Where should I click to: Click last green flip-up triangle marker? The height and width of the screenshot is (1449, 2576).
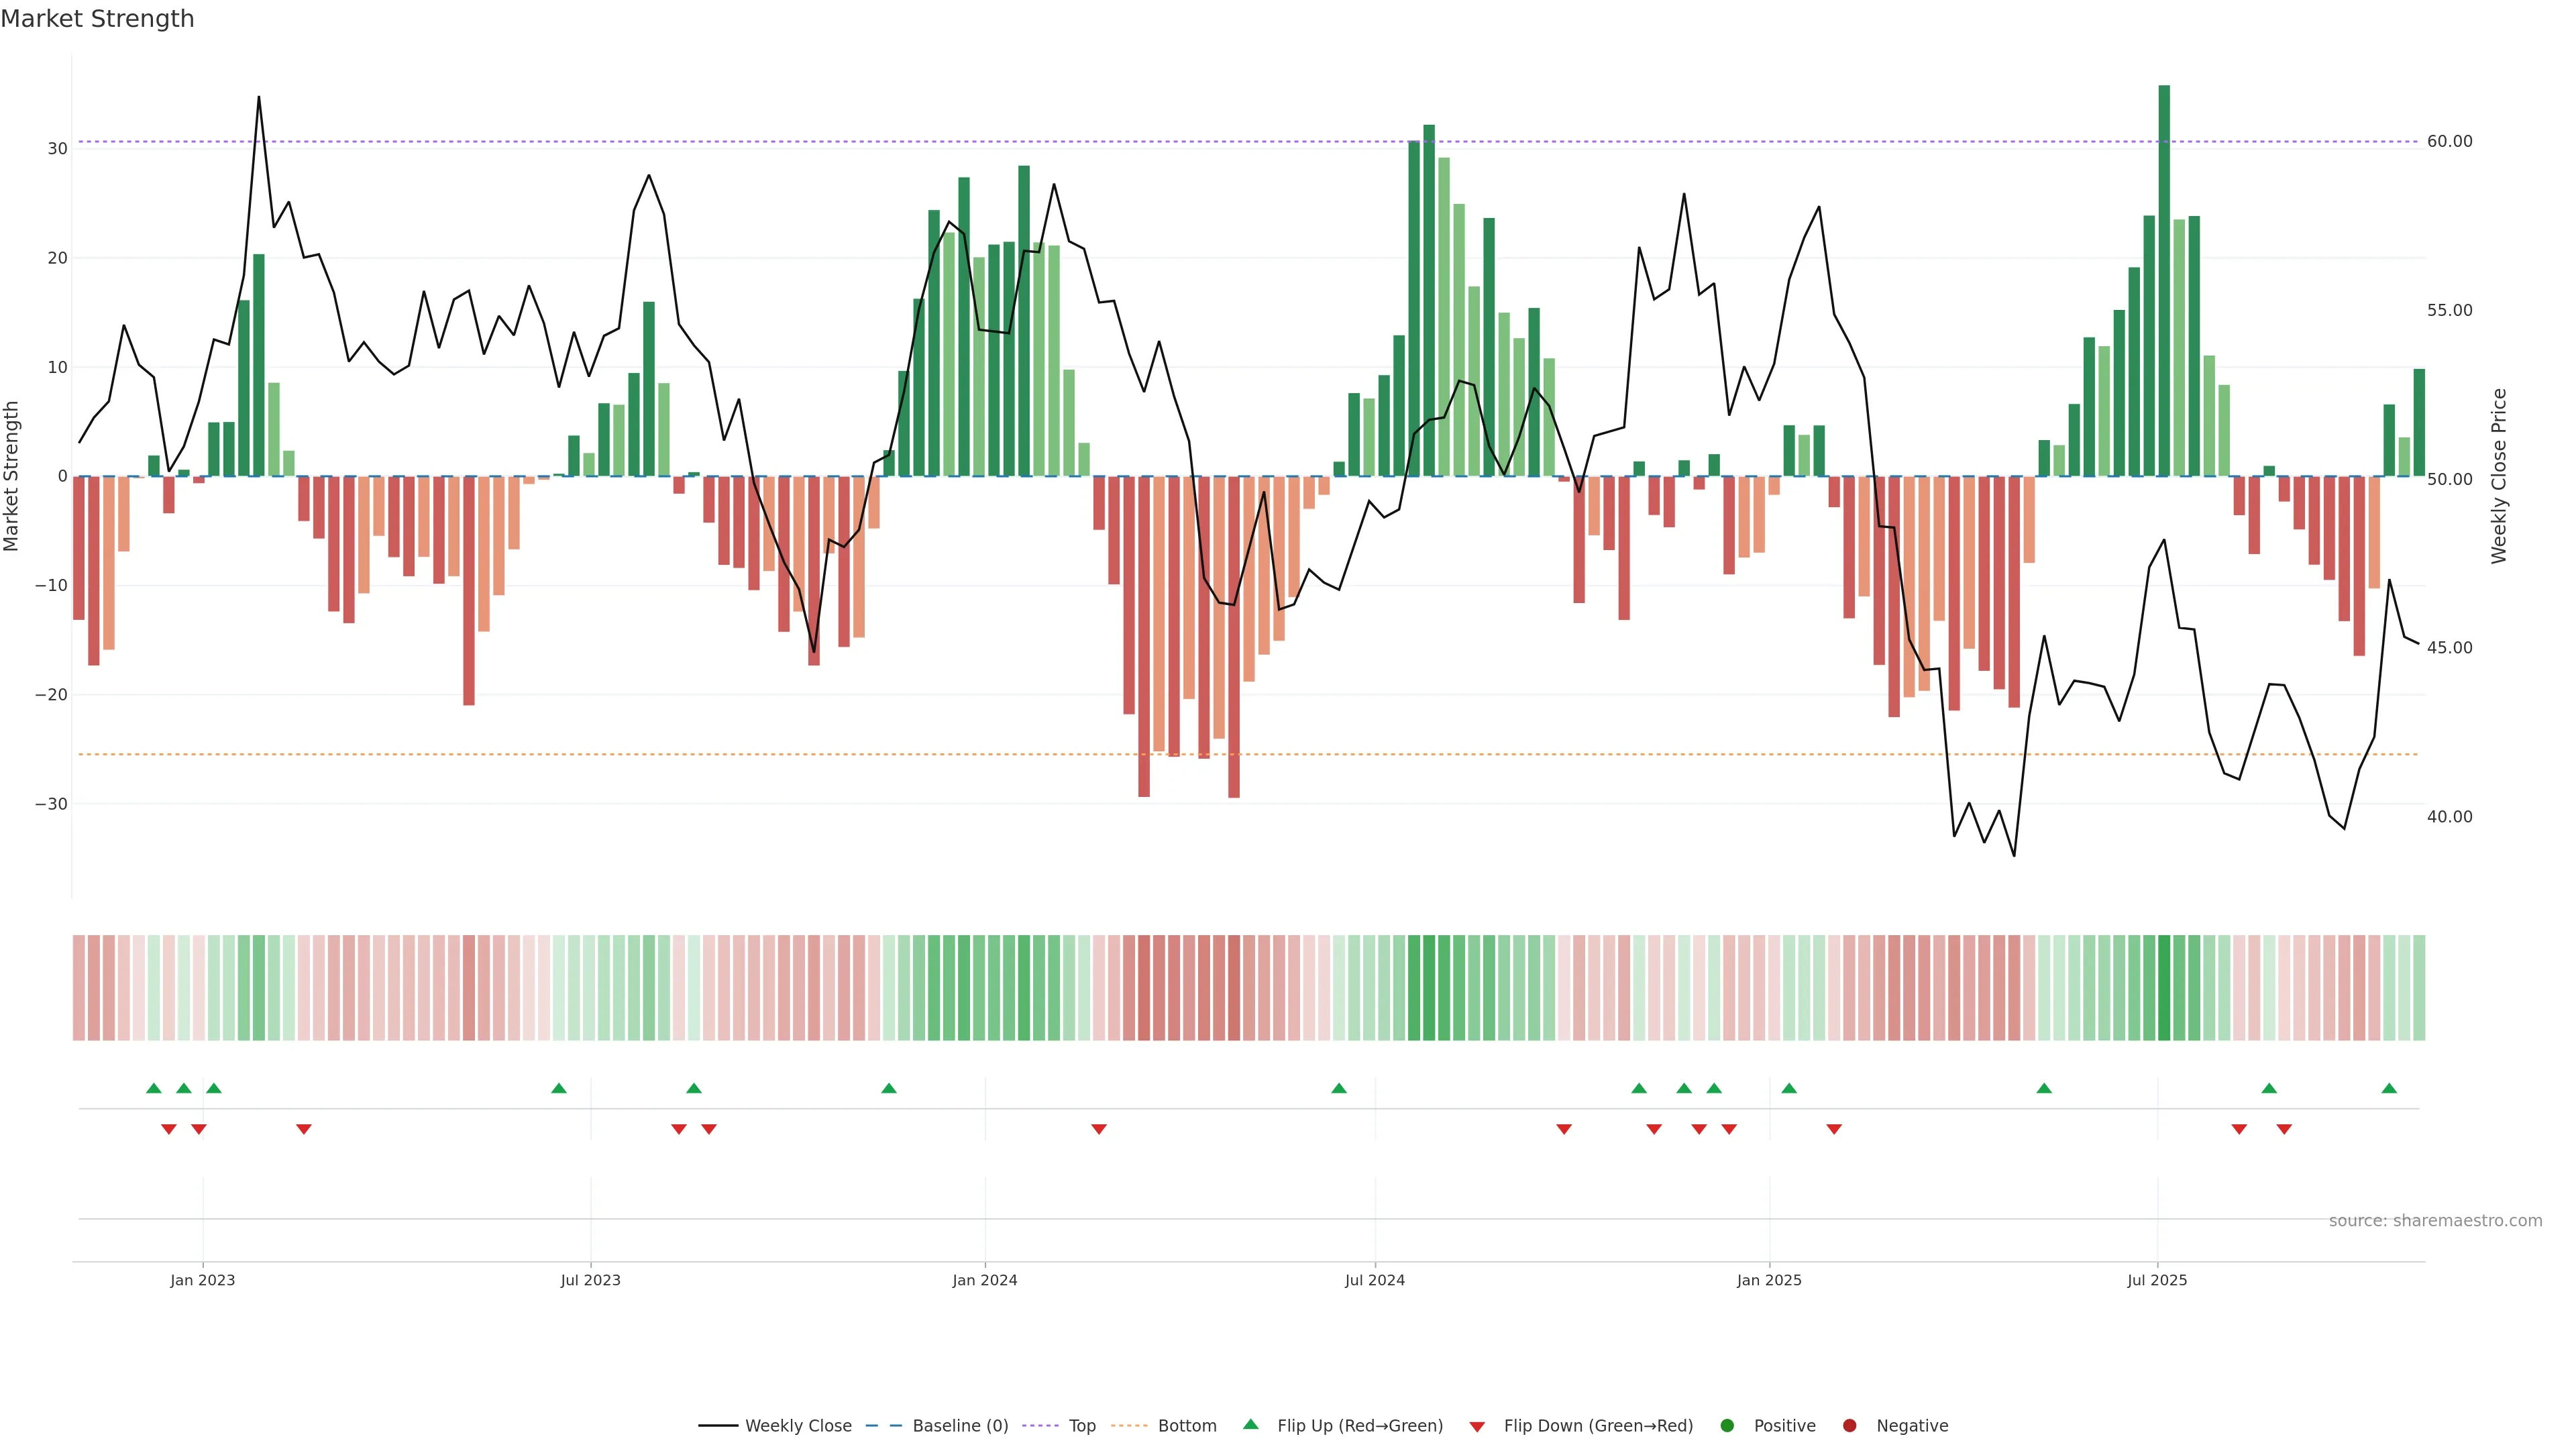2389,1088
